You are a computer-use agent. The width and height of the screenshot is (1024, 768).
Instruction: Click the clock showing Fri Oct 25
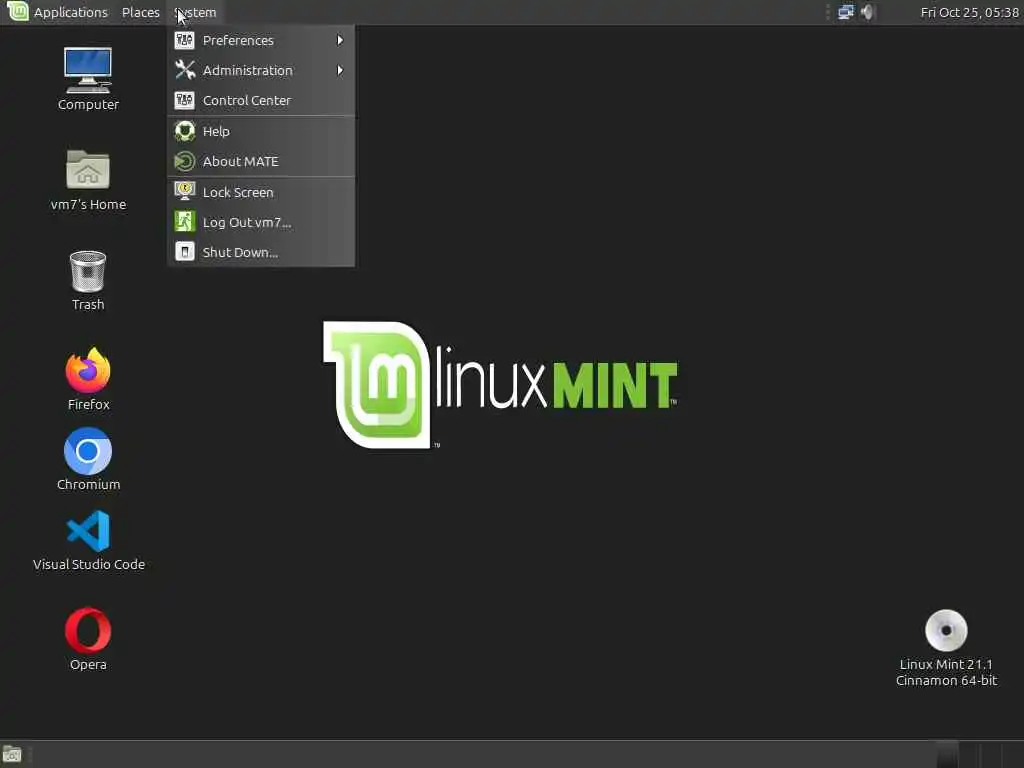pyautogui.click(x=969, y=12)
